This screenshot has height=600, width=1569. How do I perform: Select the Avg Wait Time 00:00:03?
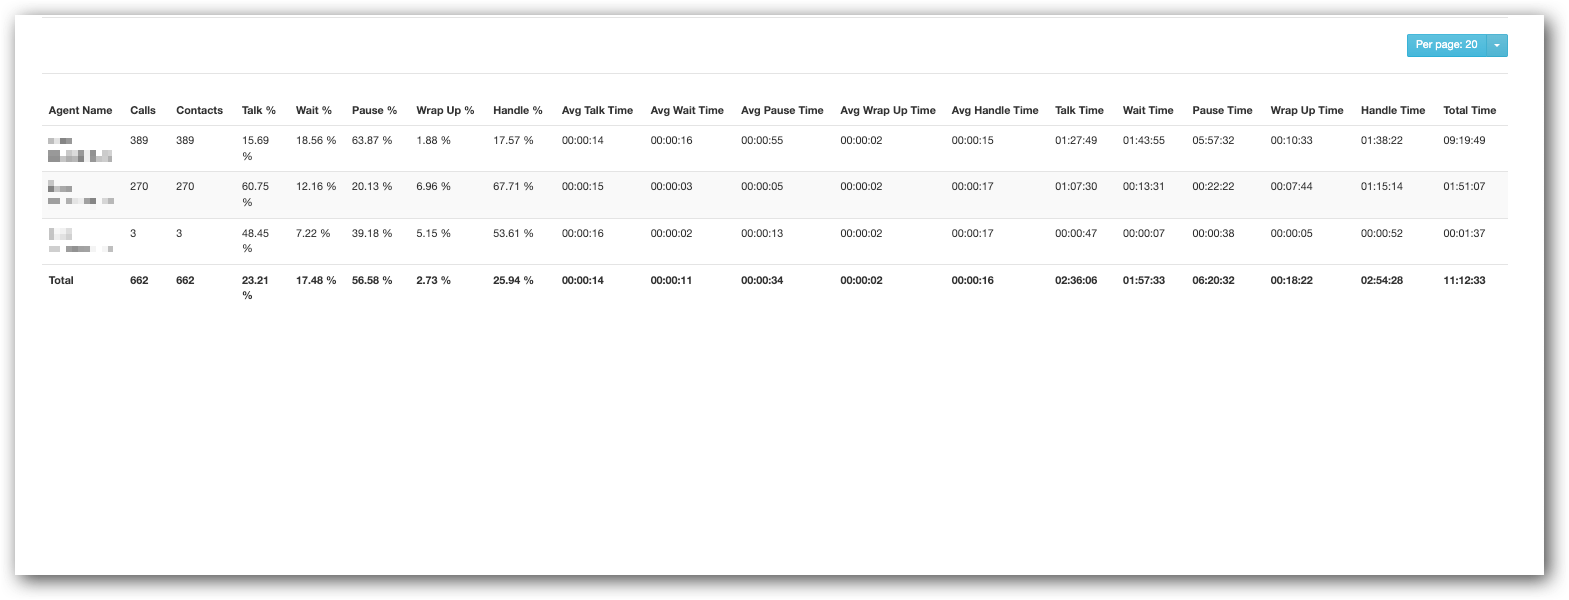point(671,187)
